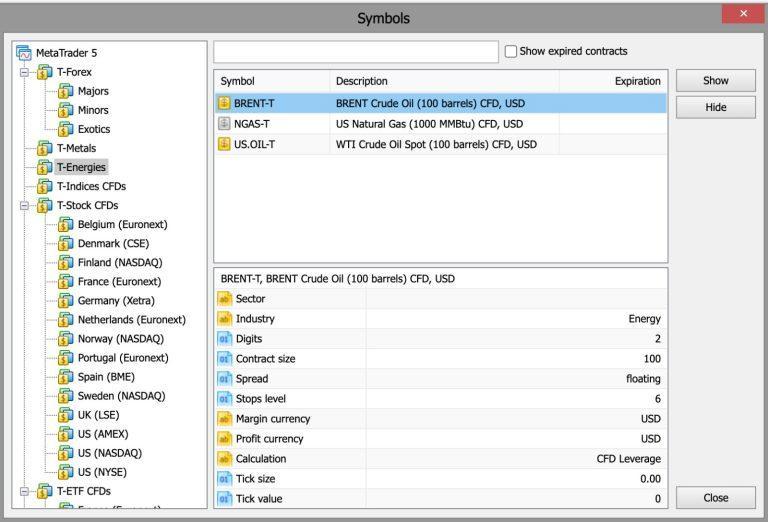The width and height of the screenshot is (768, 522).
Task: Click the BRENT-T symbol icon
Action: tap(224, 103)
